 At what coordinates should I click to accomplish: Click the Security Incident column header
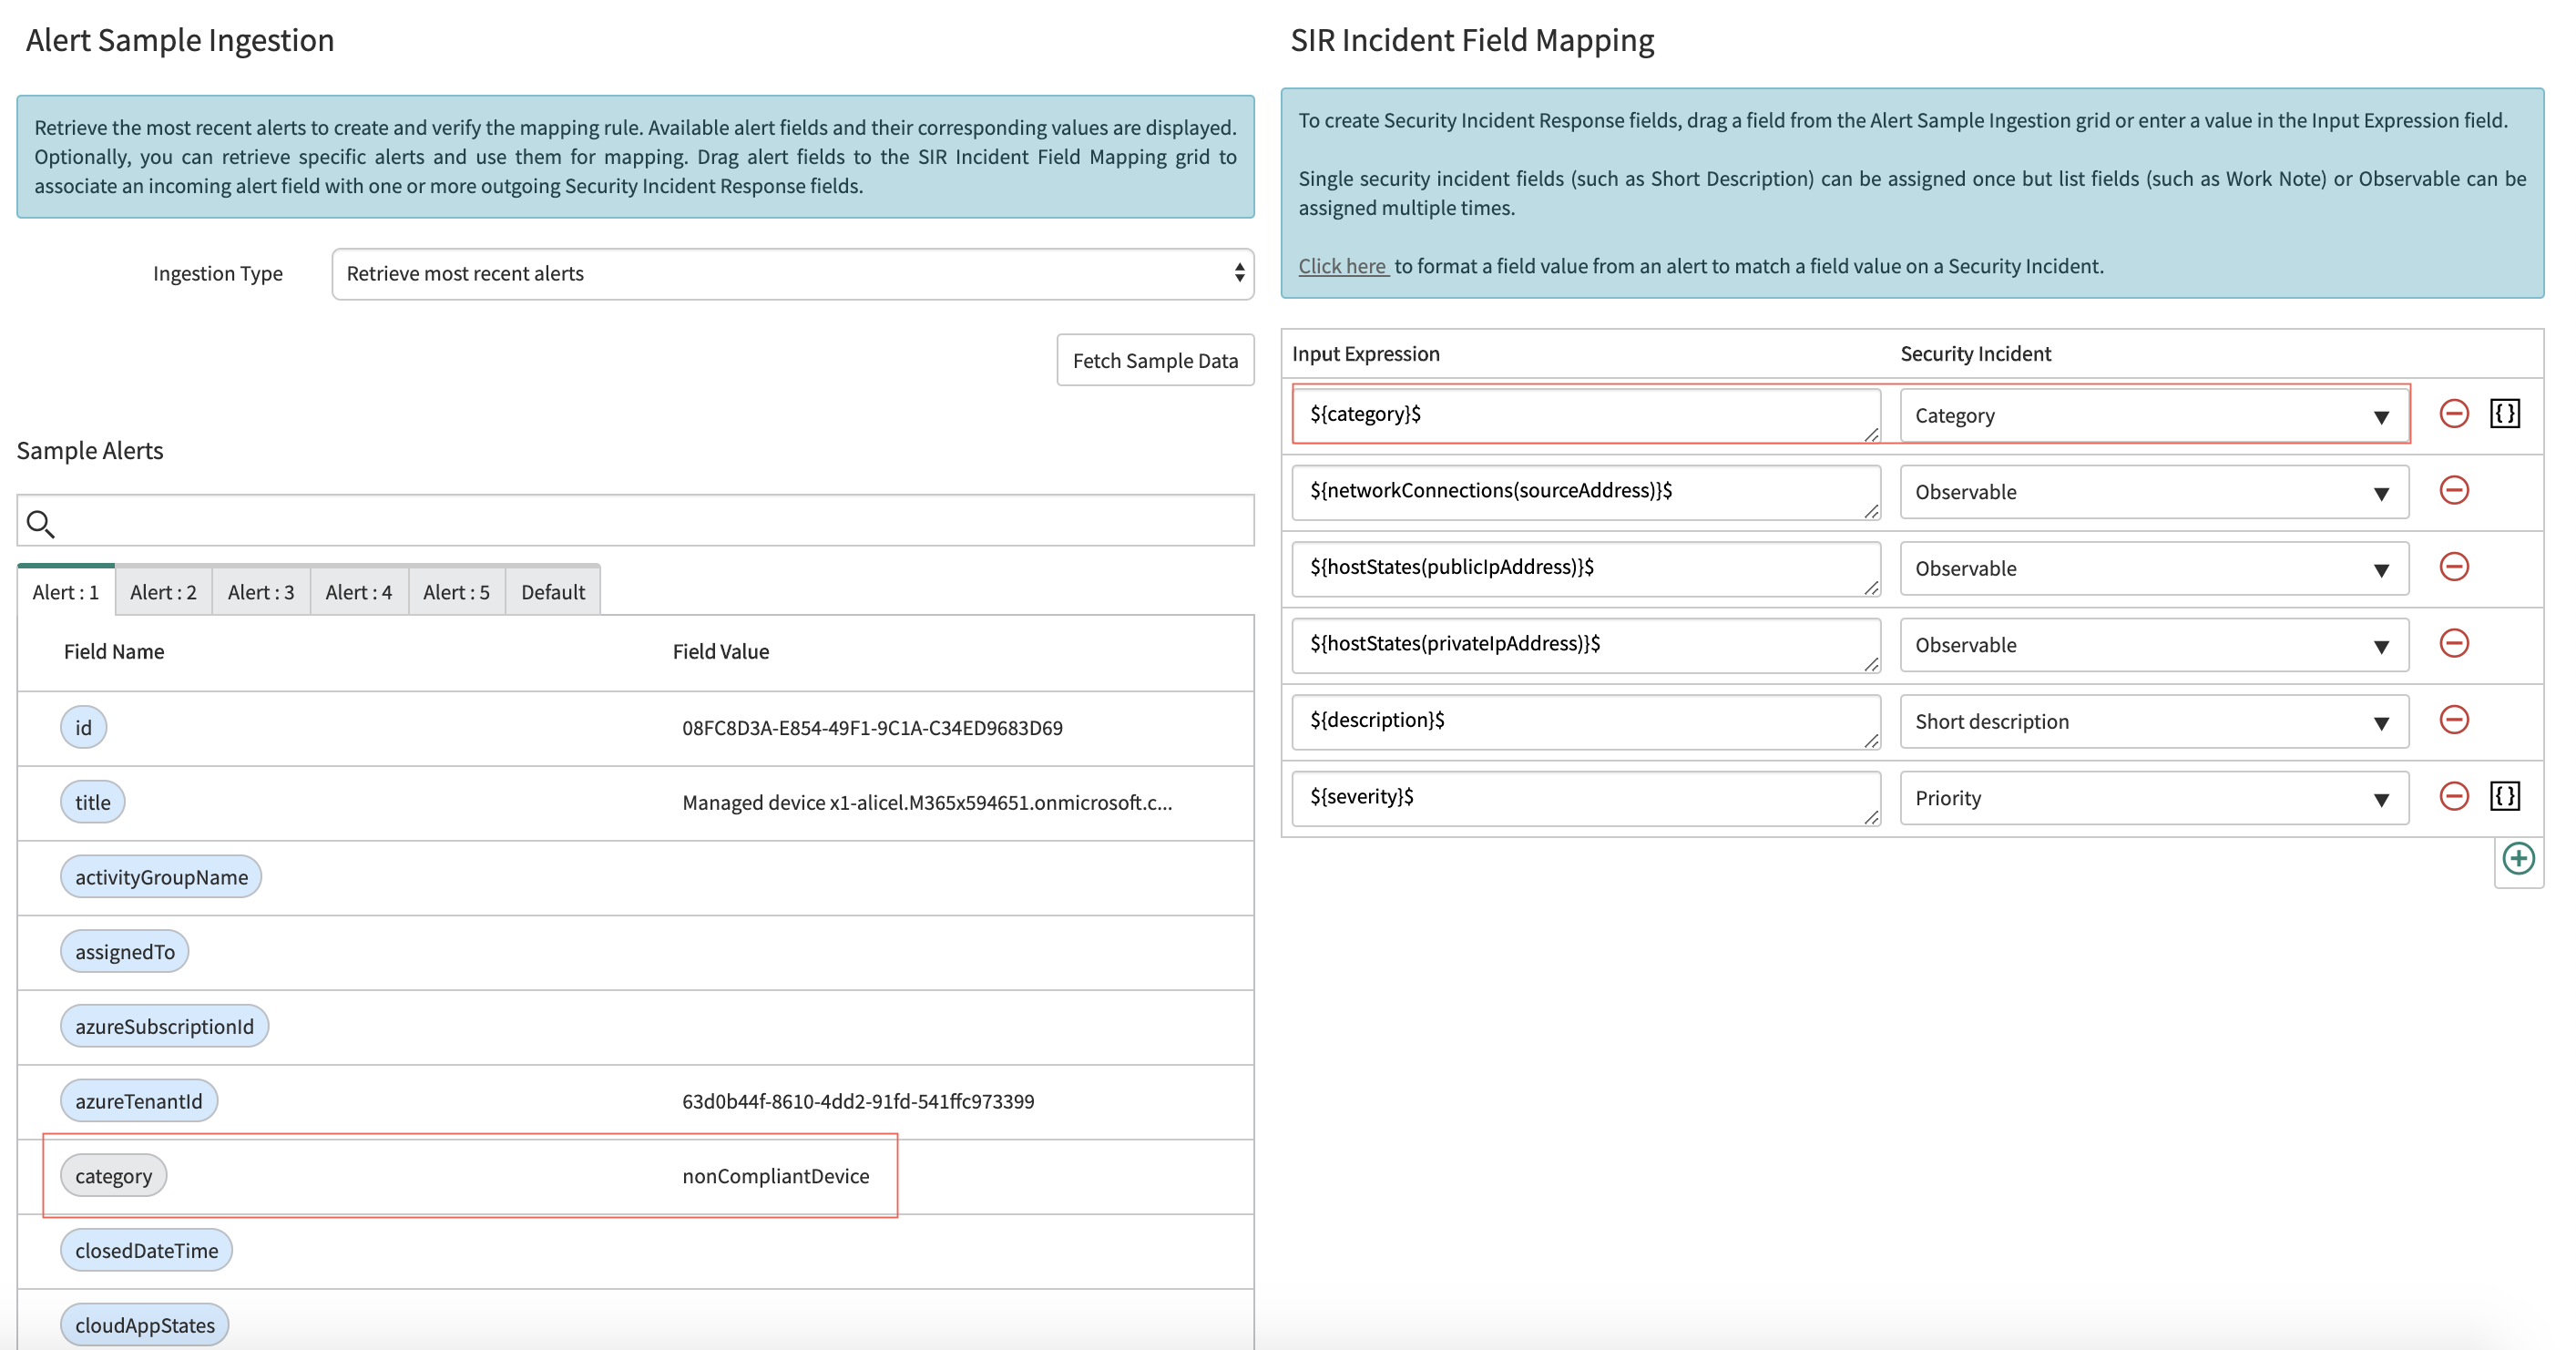(1976, 353)
